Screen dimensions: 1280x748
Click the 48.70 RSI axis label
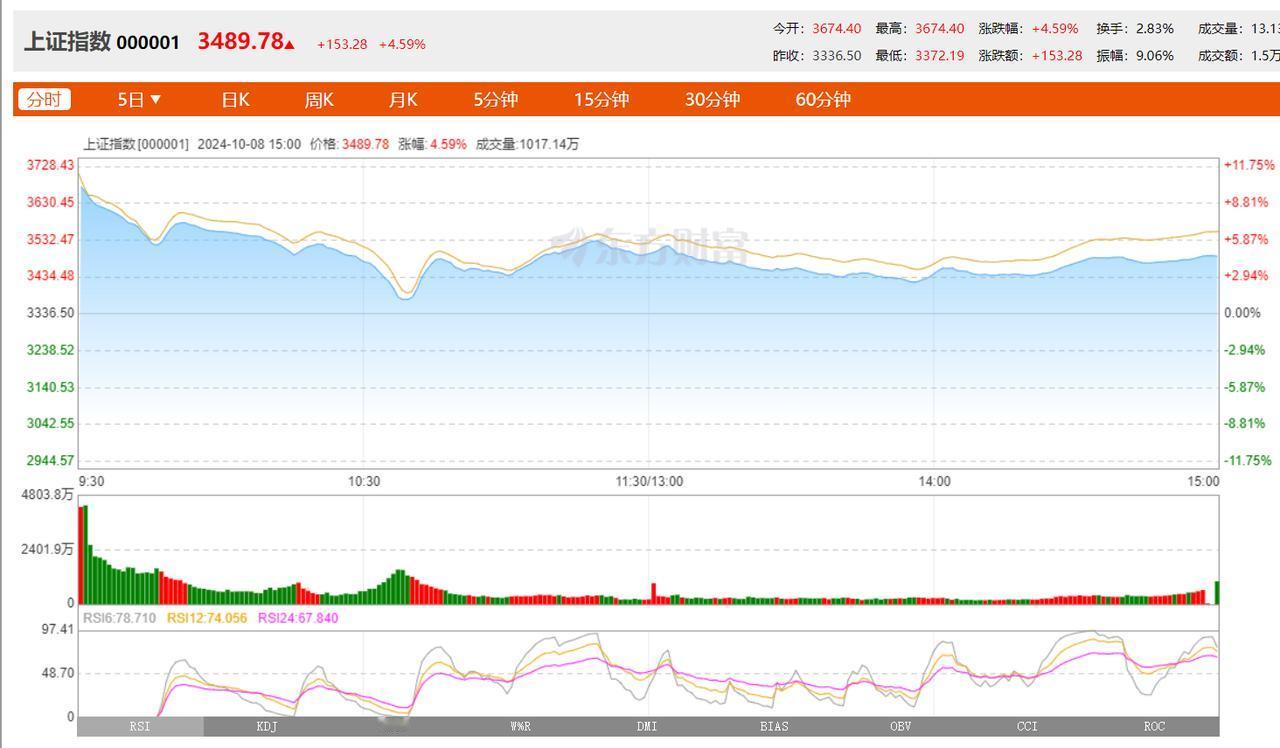point(57,673)
